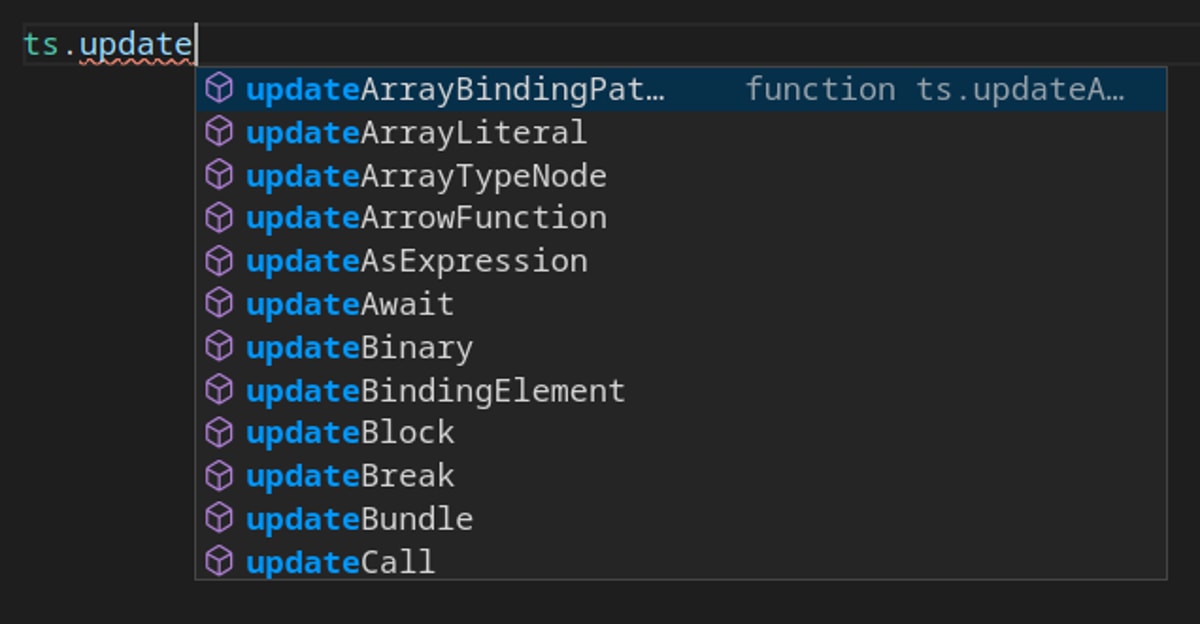Click the cube icon beside updateArrowFunction
The height and width of the screenshot is (624, 1200).
pos(218,217)
